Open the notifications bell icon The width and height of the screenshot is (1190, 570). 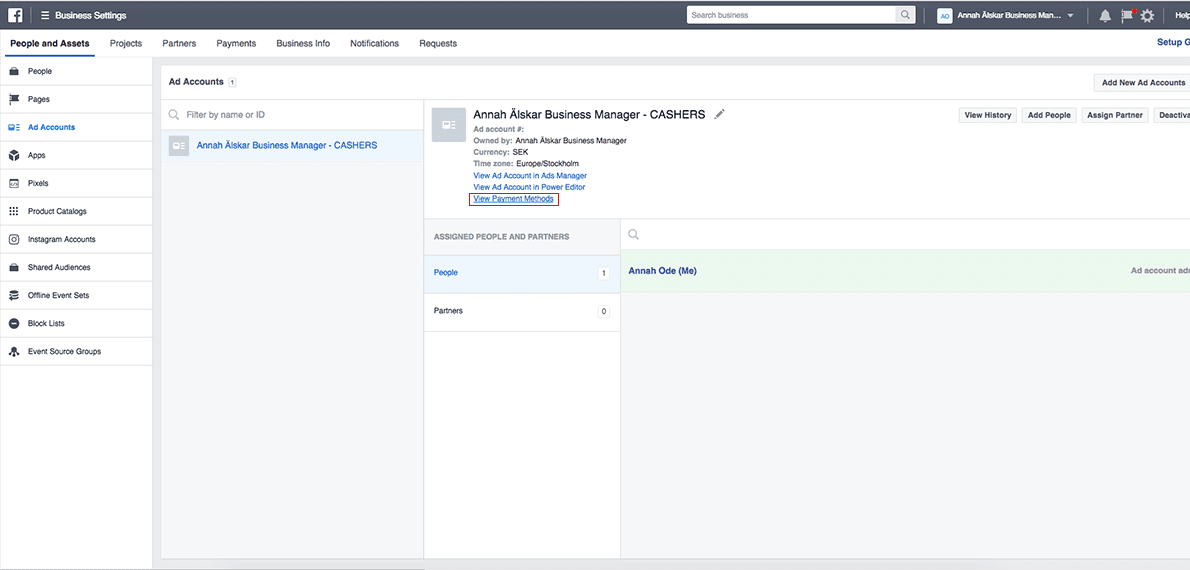pyautogui.click(x=1105, y=16)
